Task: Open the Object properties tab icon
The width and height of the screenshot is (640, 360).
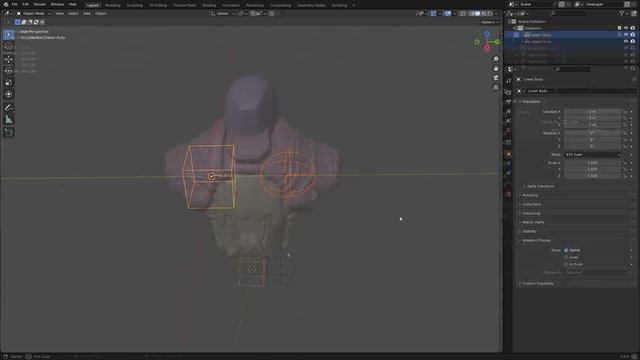Action: pos(509,154)
